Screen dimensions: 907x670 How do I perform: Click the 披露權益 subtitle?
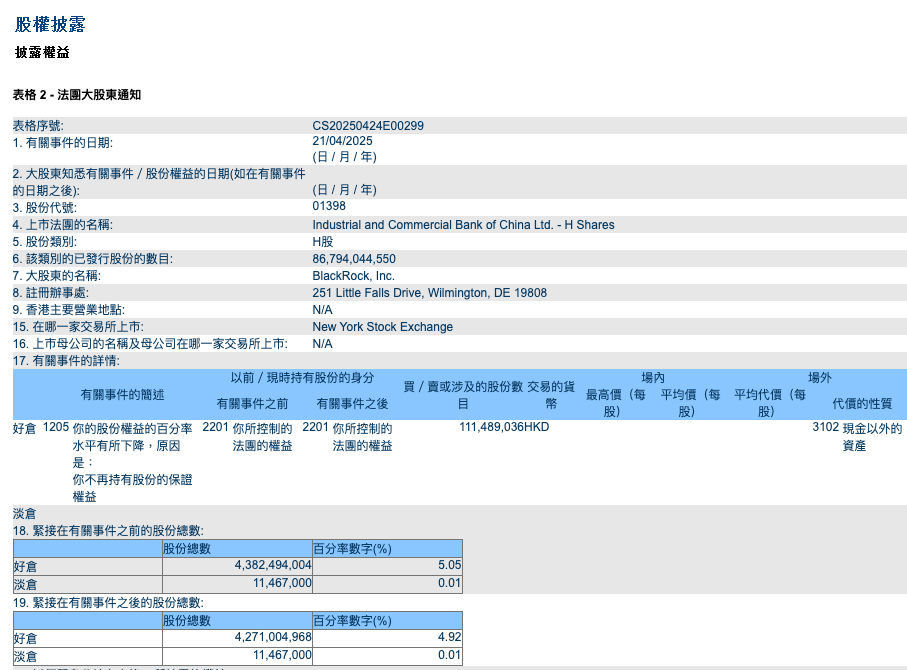click(42, 53)
